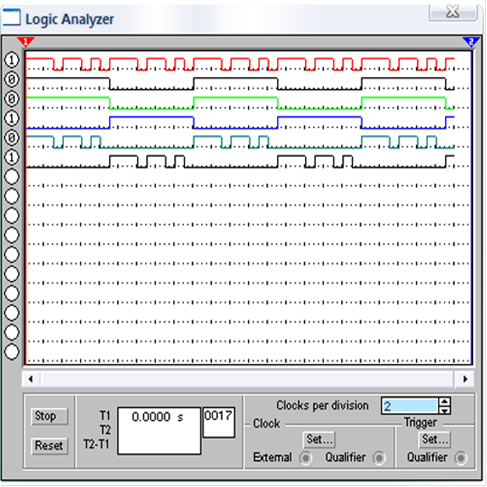This screenshot has width=487, height=487.
Task: Toggle the Trigger Qualifier terminal
Action: click(461, 458)
